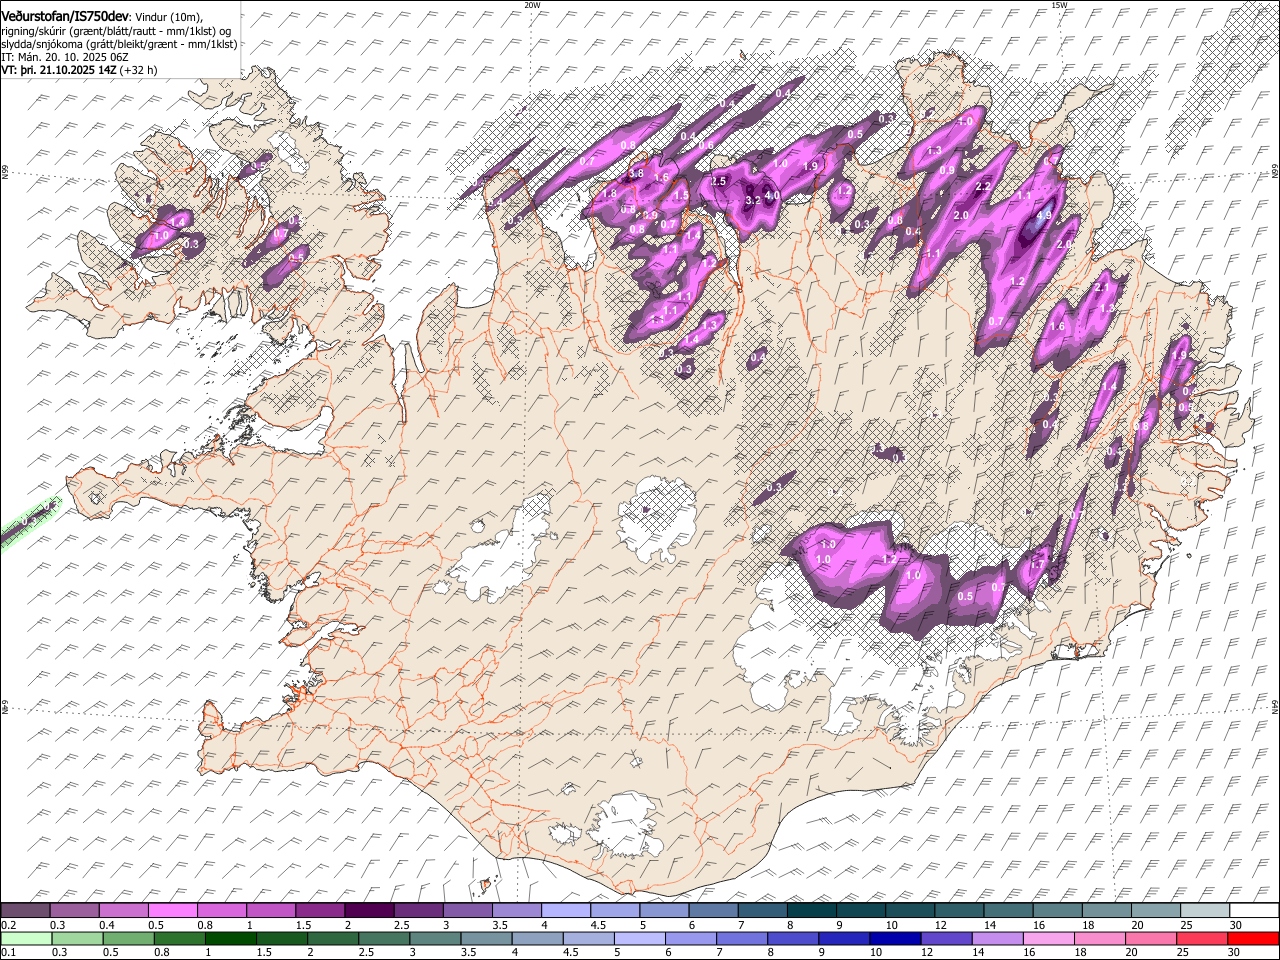Screen dimensions: 1280x960
Task: Select the 3.8 precipitation label
Action: pyautogui.click(x=635, y=174)
